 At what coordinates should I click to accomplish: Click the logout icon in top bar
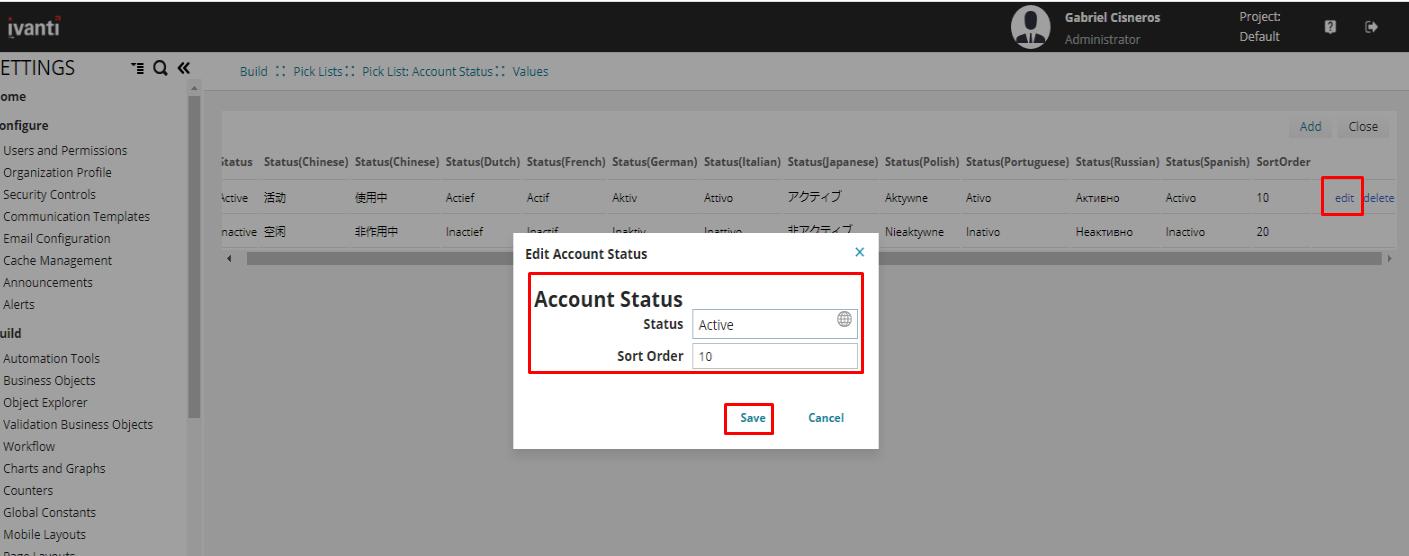coord(1371,27)
